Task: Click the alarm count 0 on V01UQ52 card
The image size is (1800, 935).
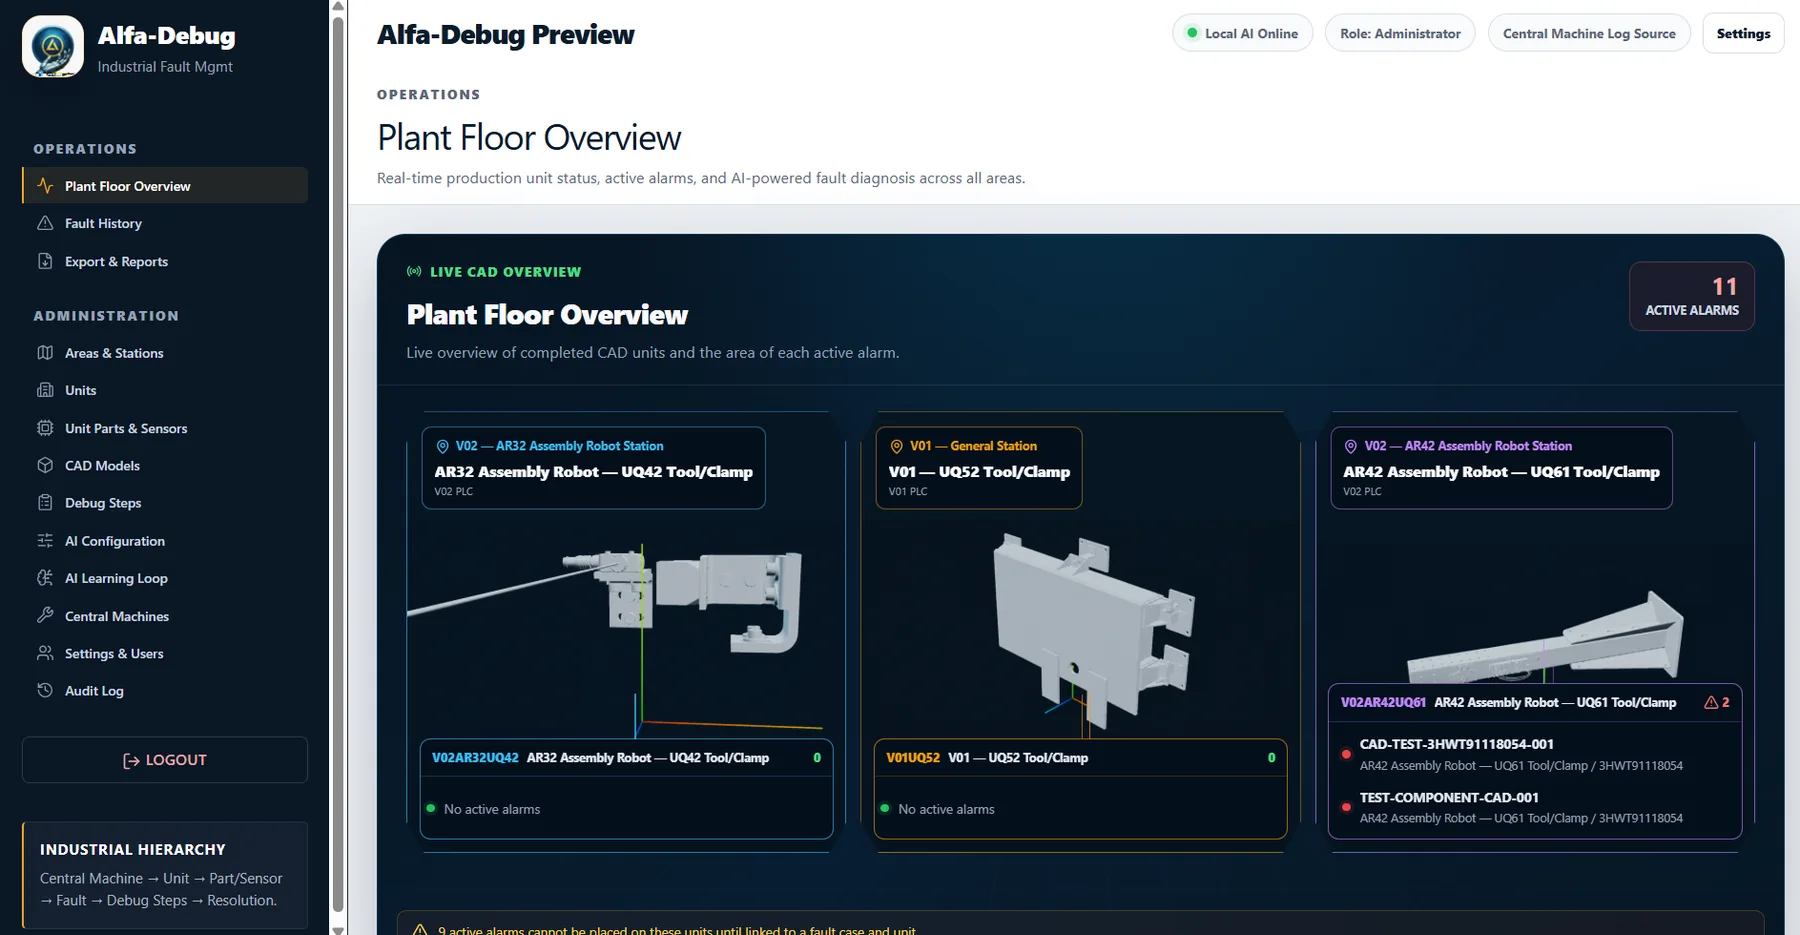Action: pyautogui.click(x=1271, y=758)
